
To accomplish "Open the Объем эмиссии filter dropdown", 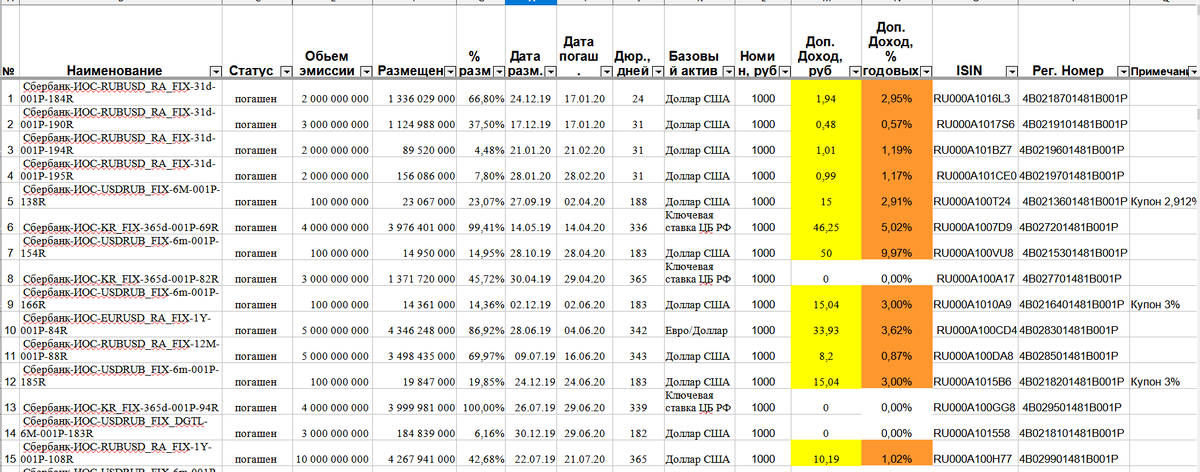I will (x=365, y=72).
